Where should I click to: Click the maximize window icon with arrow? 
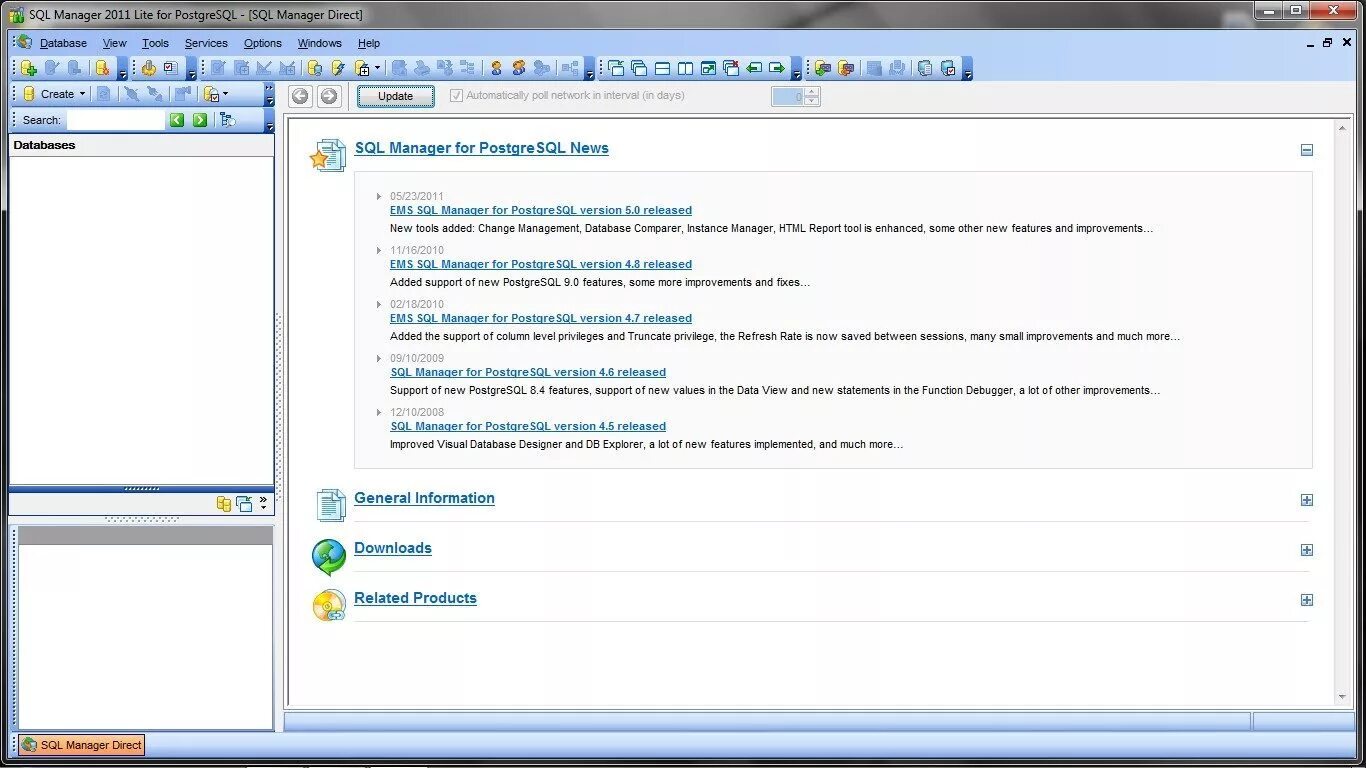click(x=708, y=68)
